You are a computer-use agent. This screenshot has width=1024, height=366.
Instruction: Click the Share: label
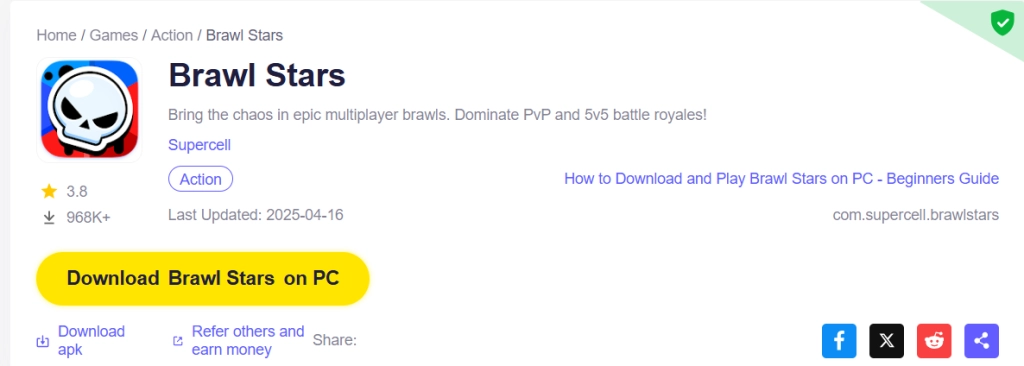click(x=334, y=341)
